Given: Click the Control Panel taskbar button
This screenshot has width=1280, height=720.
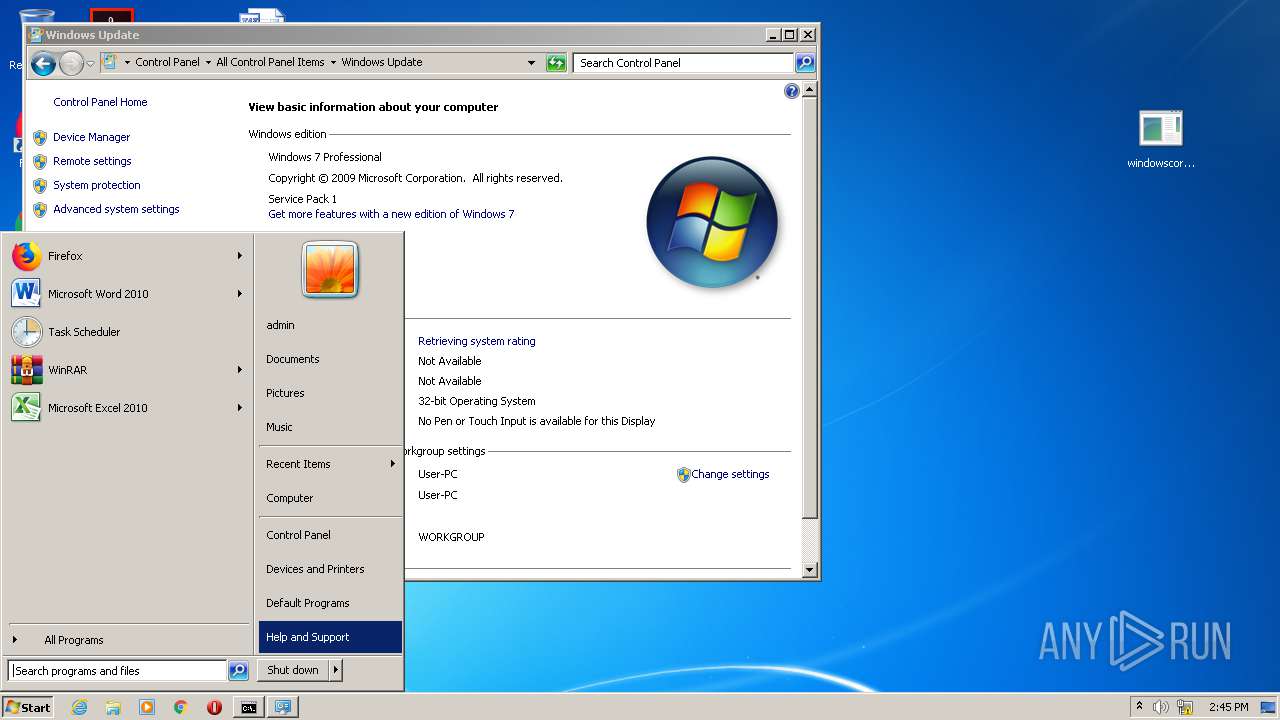Looking at the screenshot, I should (x=283, y=707).
